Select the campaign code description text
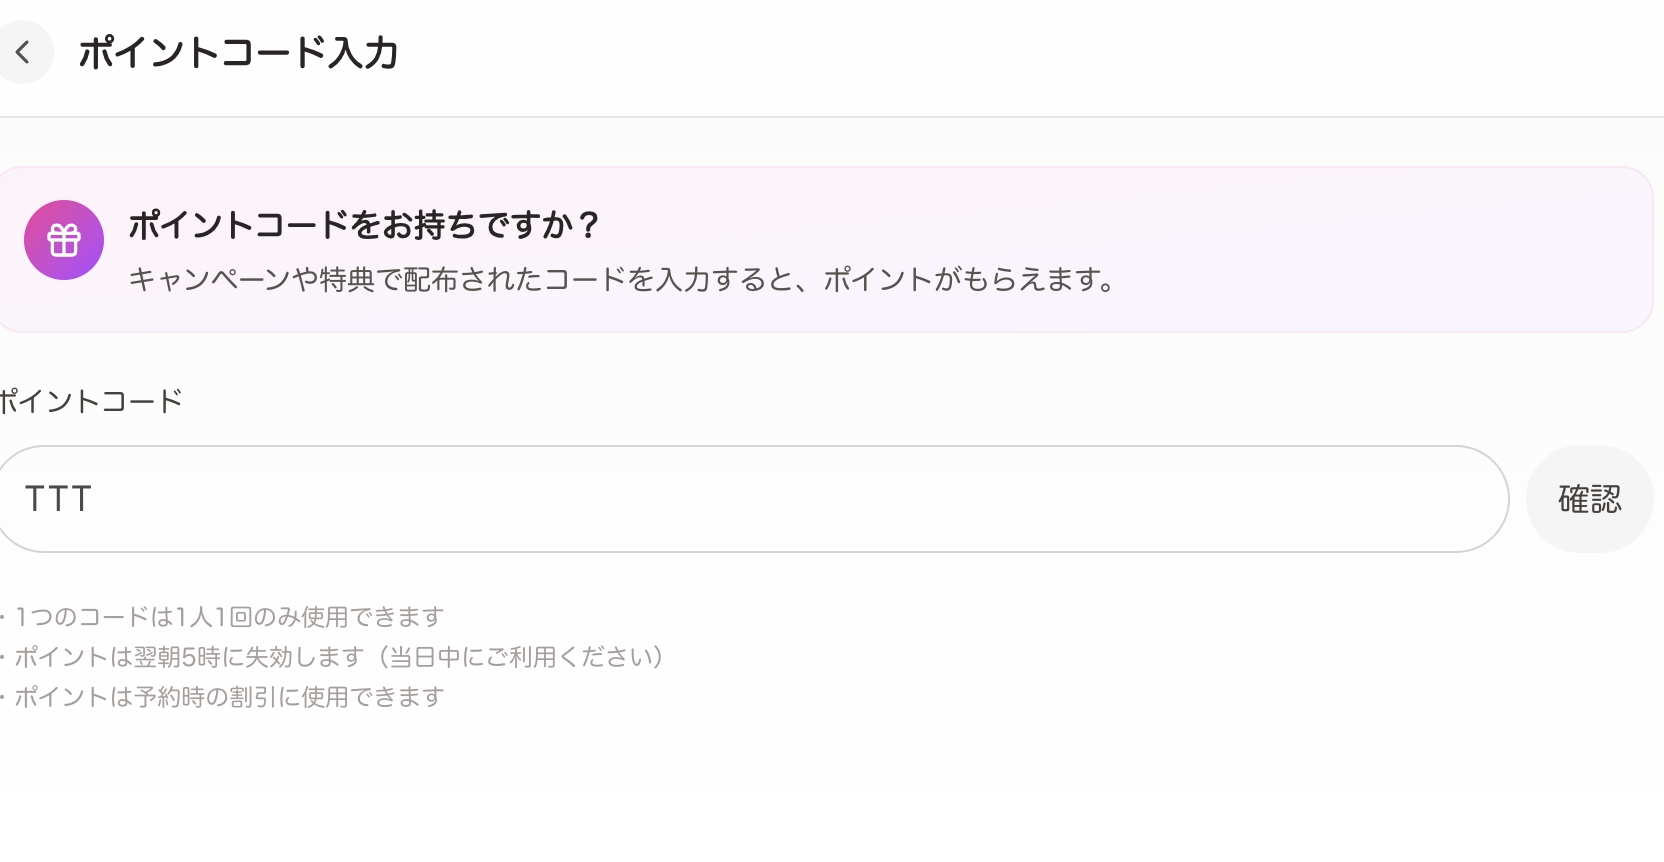 tap(622, 279)
